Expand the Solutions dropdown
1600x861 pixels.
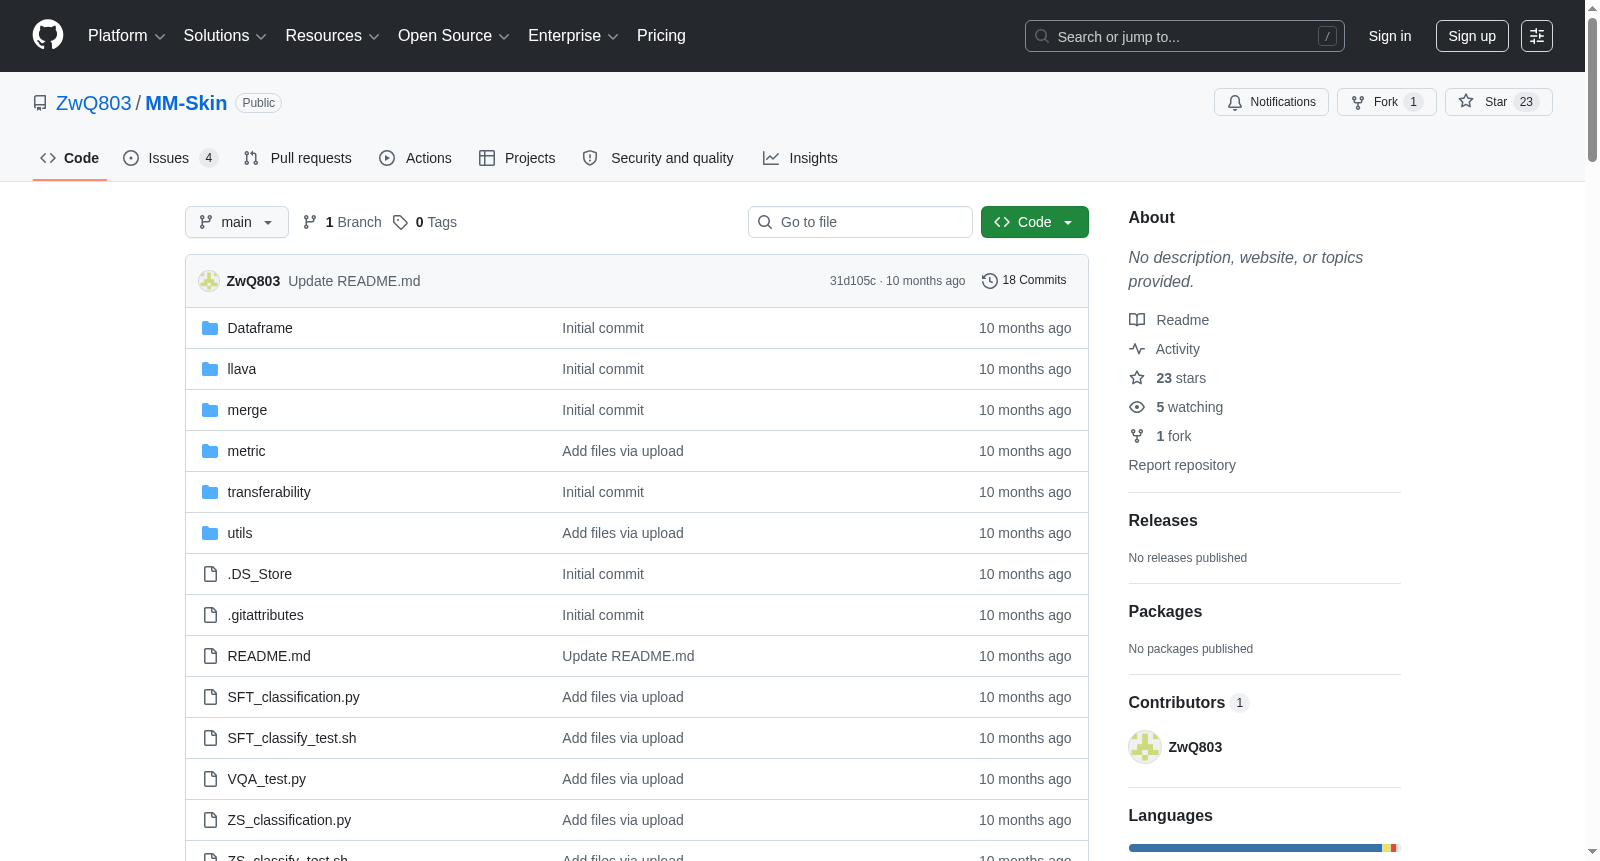coord(225,36)
